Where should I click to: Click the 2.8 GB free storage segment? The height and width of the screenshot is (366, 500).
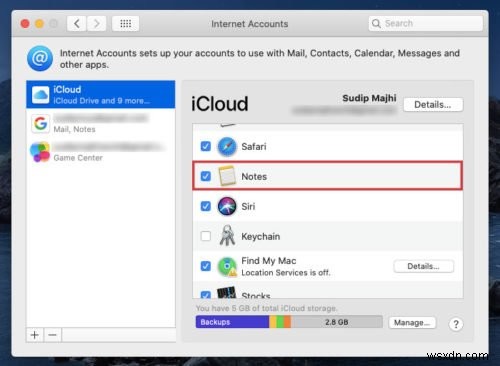coord(337,322)
